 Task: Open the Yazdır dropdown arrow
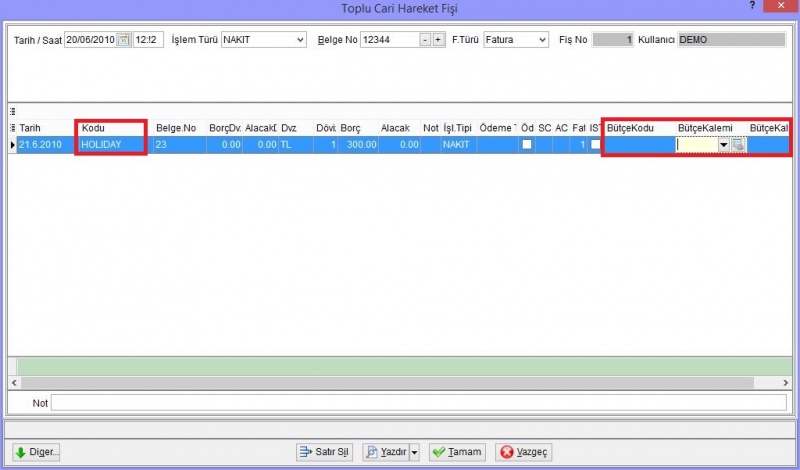coord(414,452)
